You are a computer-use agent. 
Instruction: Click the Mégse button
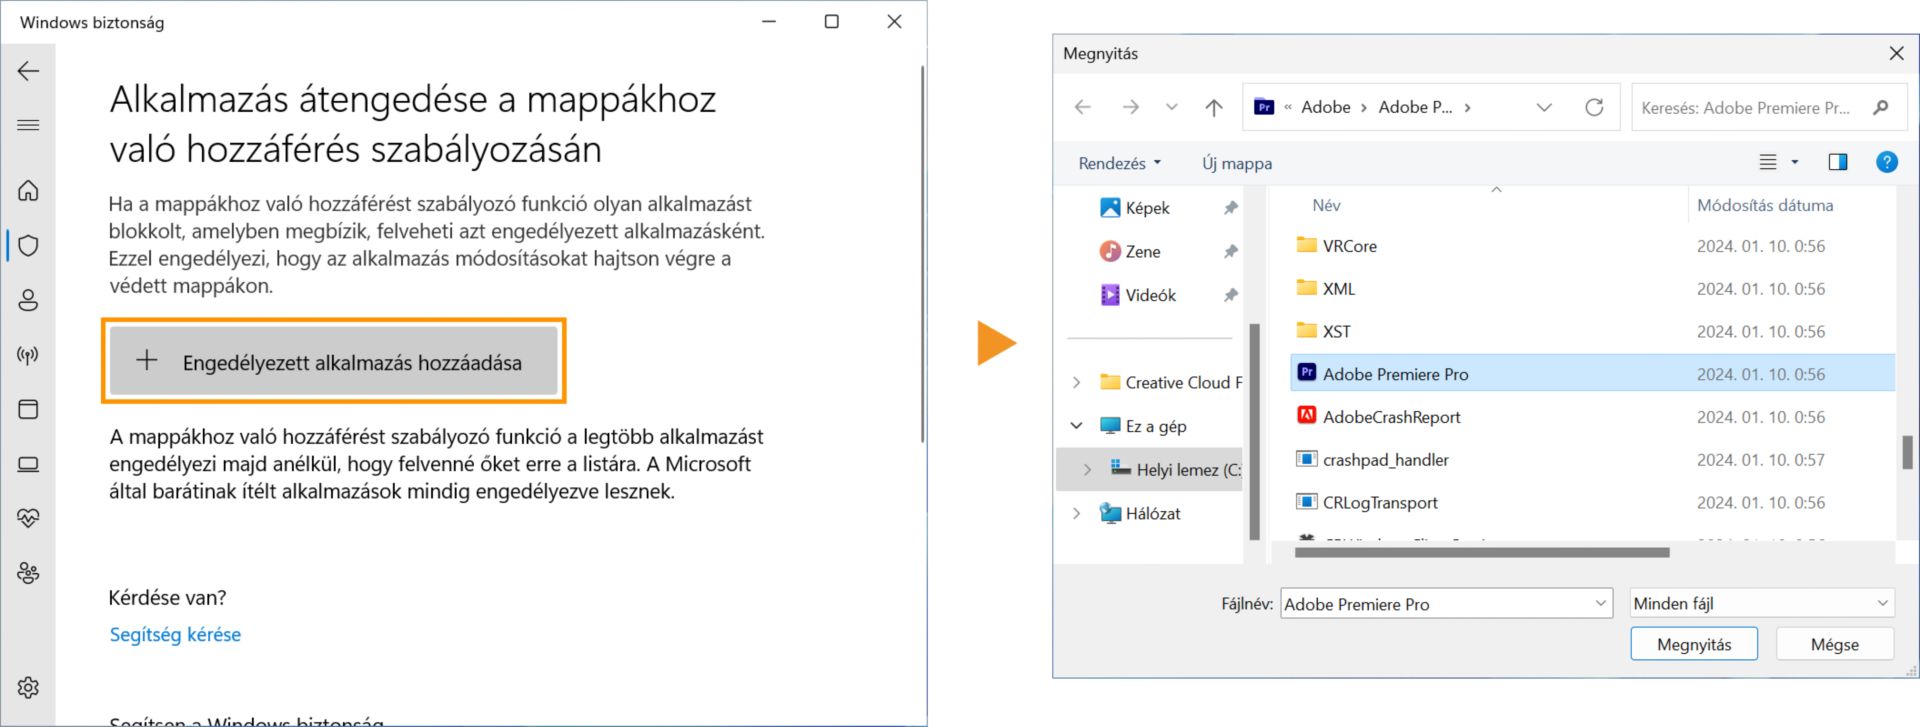point(1835,644)
